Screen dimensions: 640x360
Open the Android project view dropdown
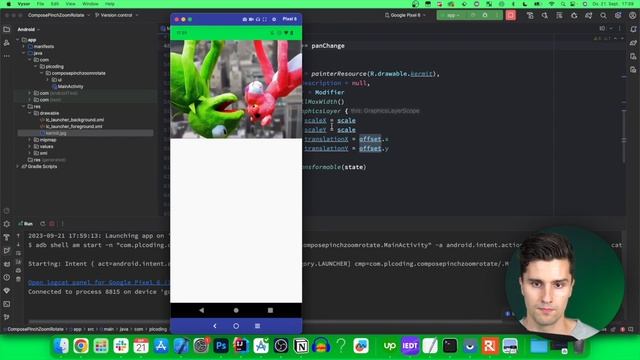point(29,29)
